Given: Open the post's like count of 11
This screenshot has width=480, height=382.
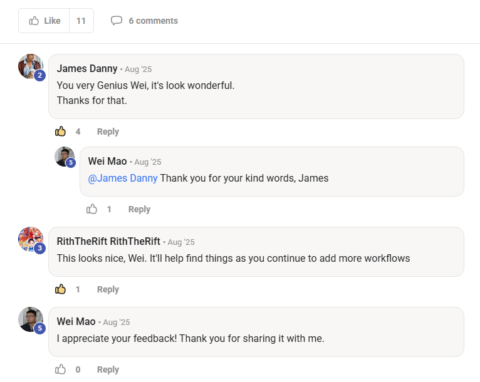Looking at the screenshot, I should (81, 21).
